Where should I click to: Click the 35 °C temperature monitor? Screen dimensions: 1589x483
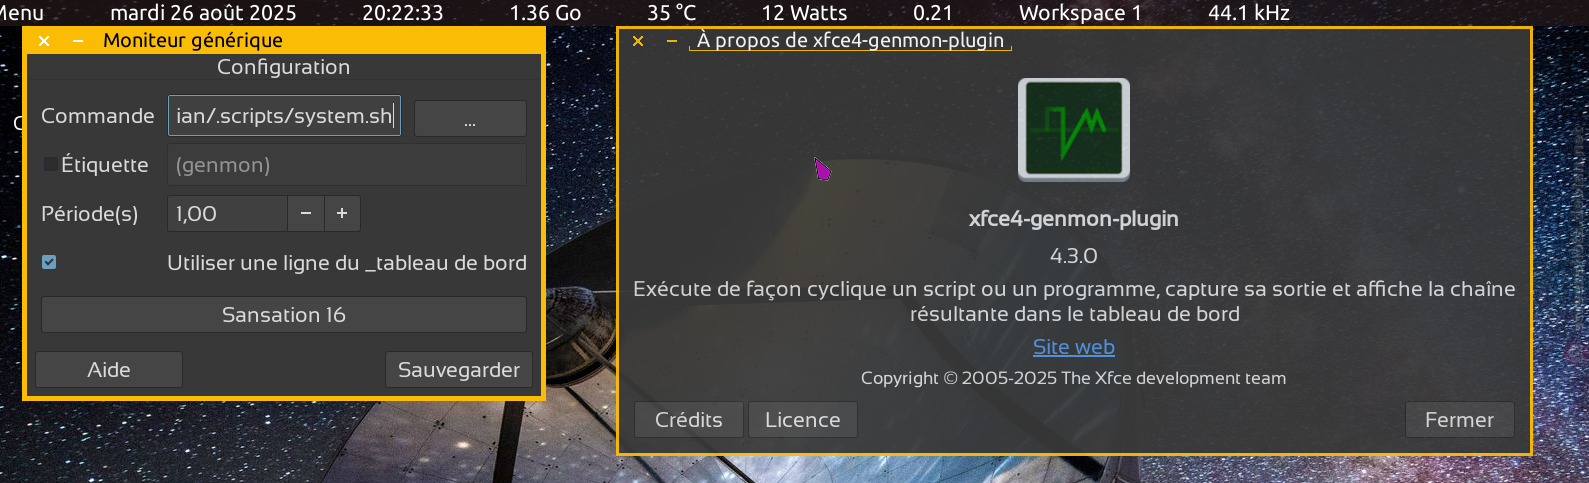point(672,13)
